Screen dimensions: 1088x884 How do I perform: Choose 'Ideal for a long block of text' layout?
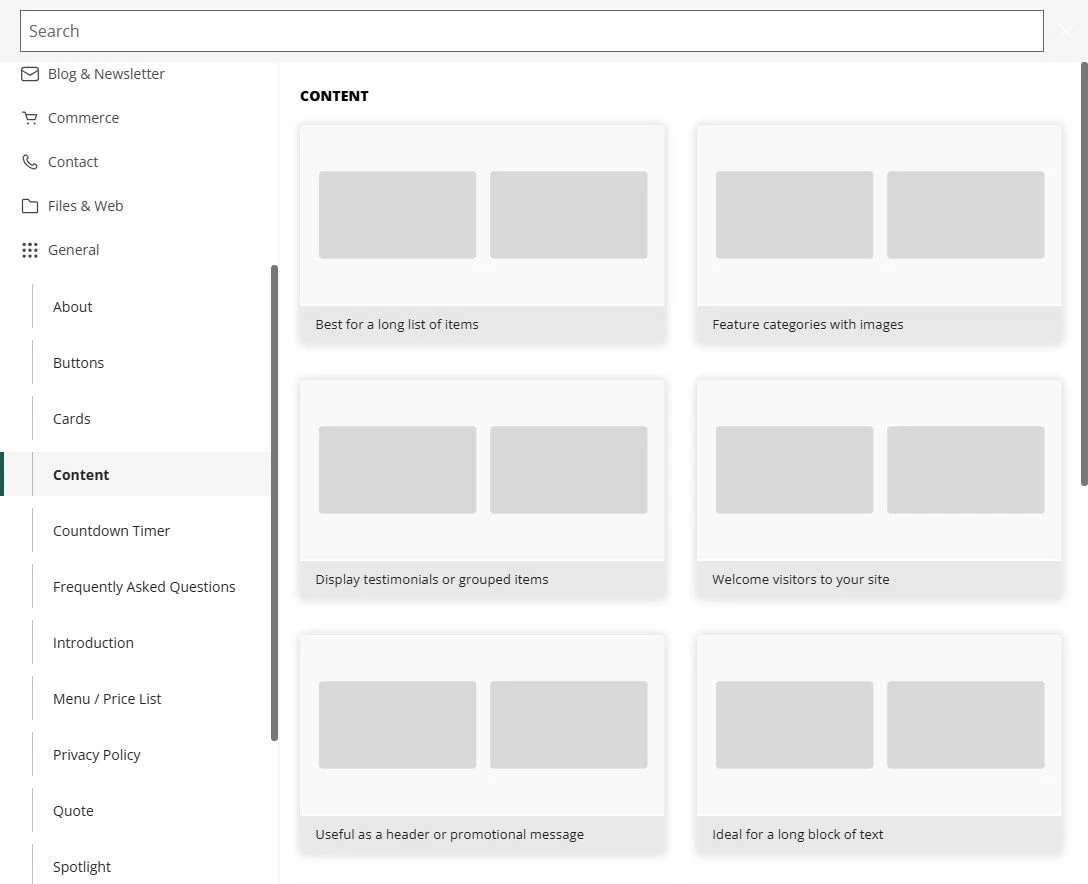[x=879, y=743]
